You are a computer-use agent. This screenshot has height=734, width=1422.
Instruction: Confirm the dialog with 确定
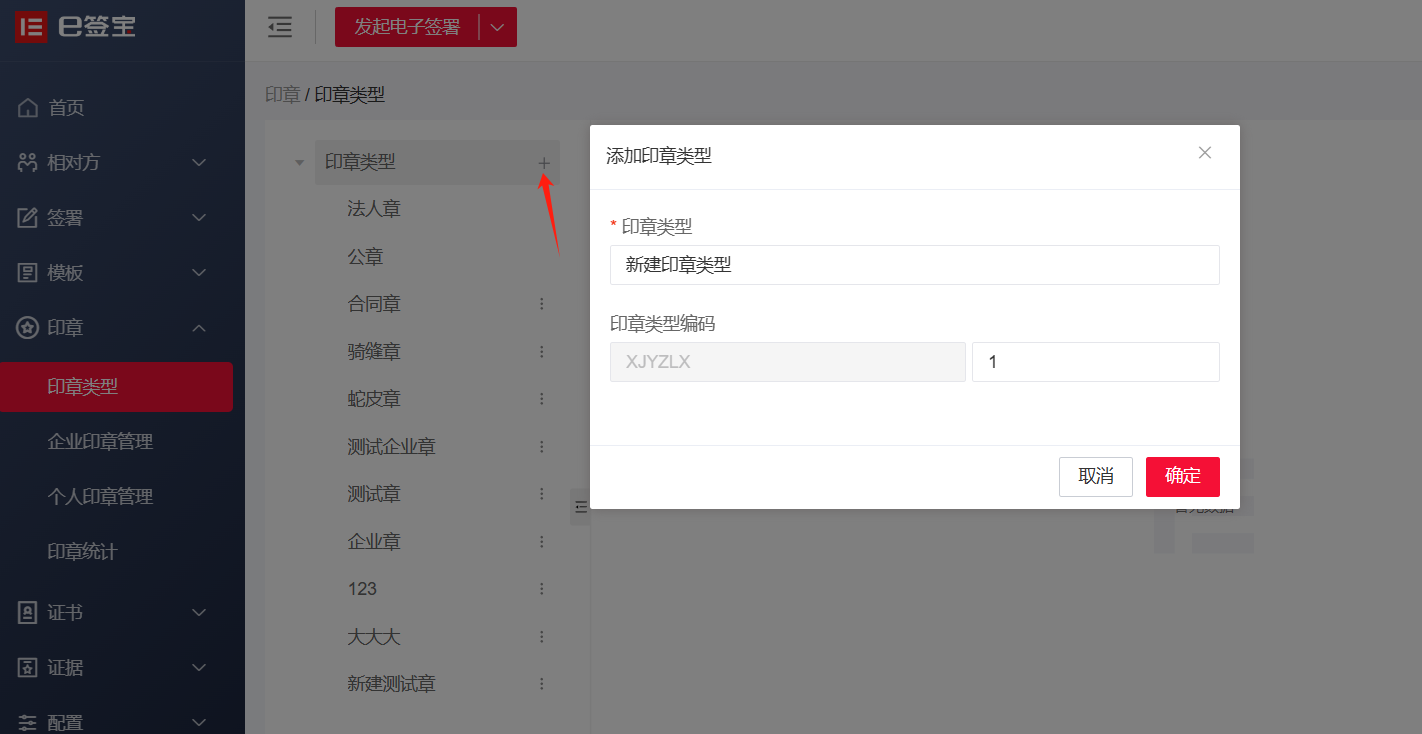(1183, 476)
